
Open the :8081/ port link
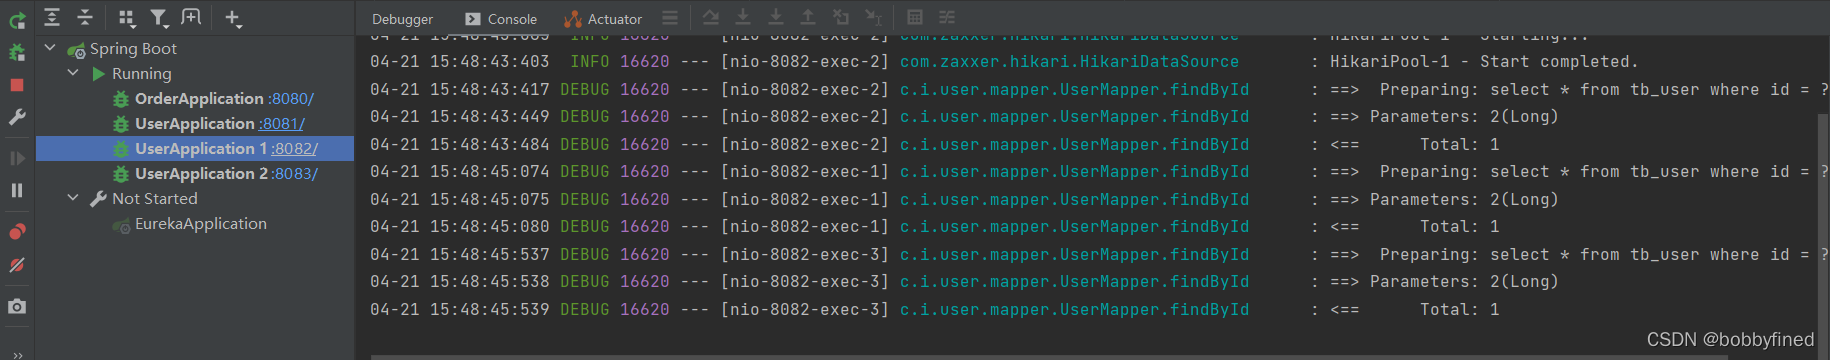pyautogui.click(x=282, y=123)
